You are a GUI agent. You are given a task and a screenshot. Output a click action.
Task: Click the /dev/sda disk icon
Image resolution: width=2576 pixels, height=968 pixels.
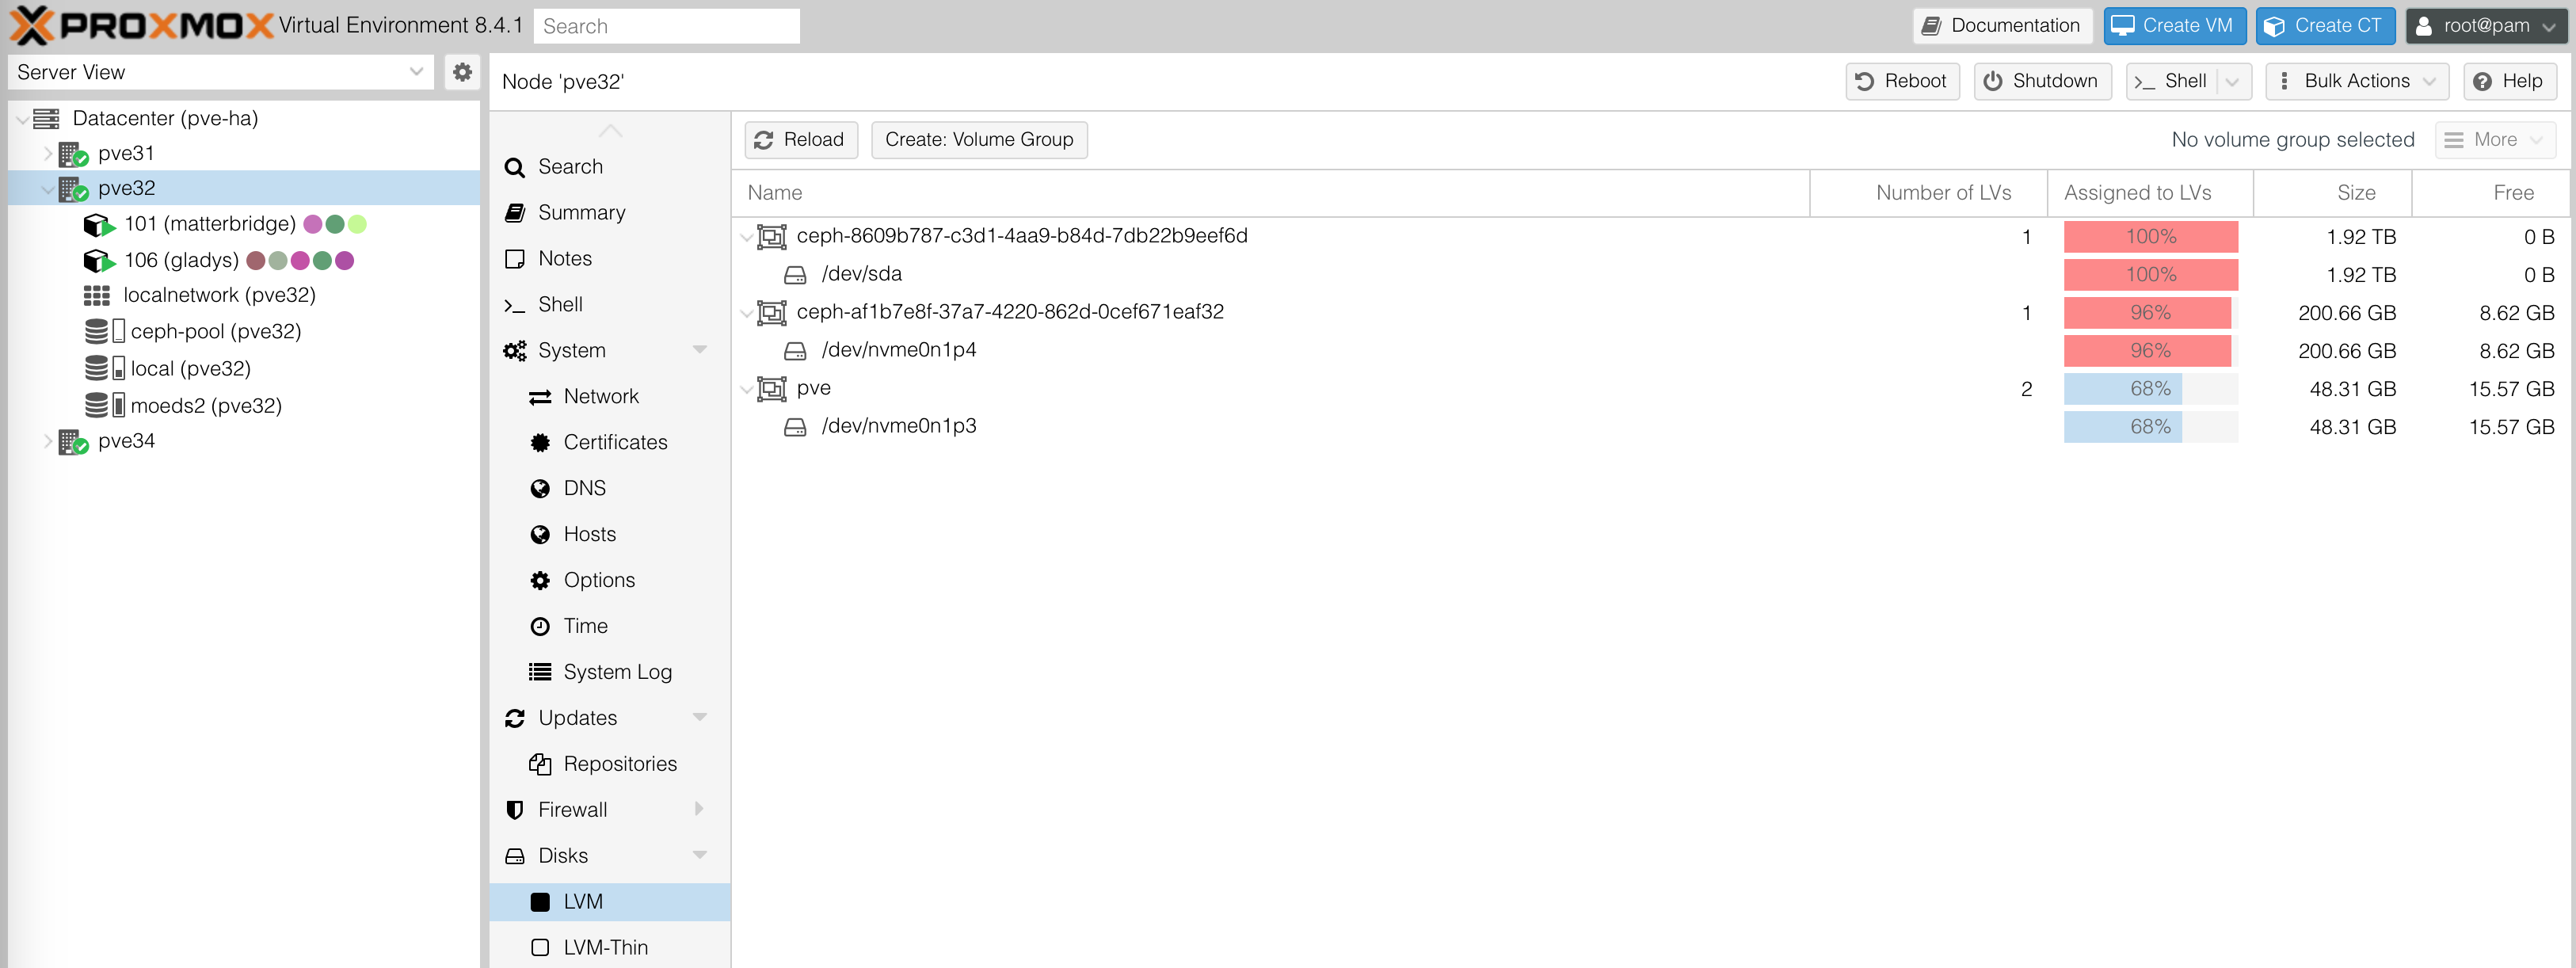click(x=795, y=275)
